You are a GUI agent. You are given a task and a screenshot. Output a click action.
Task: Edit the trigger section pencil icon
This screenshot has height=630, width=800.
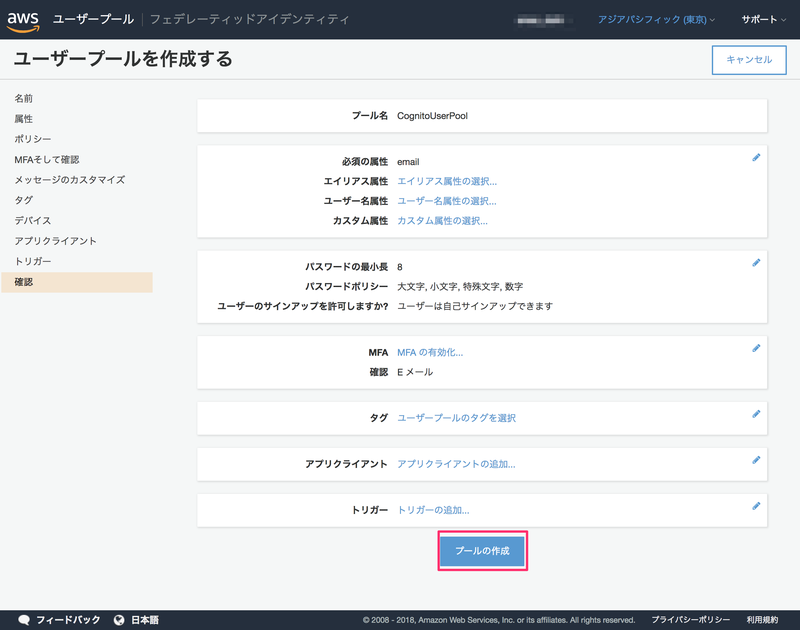(756, 506)
